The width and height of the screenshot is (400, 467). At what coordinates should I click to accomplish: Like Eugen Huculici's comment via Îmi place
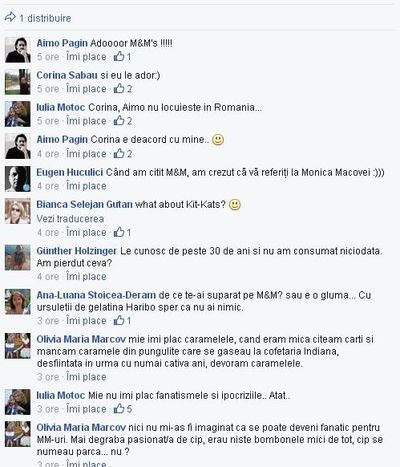[86, 186]
